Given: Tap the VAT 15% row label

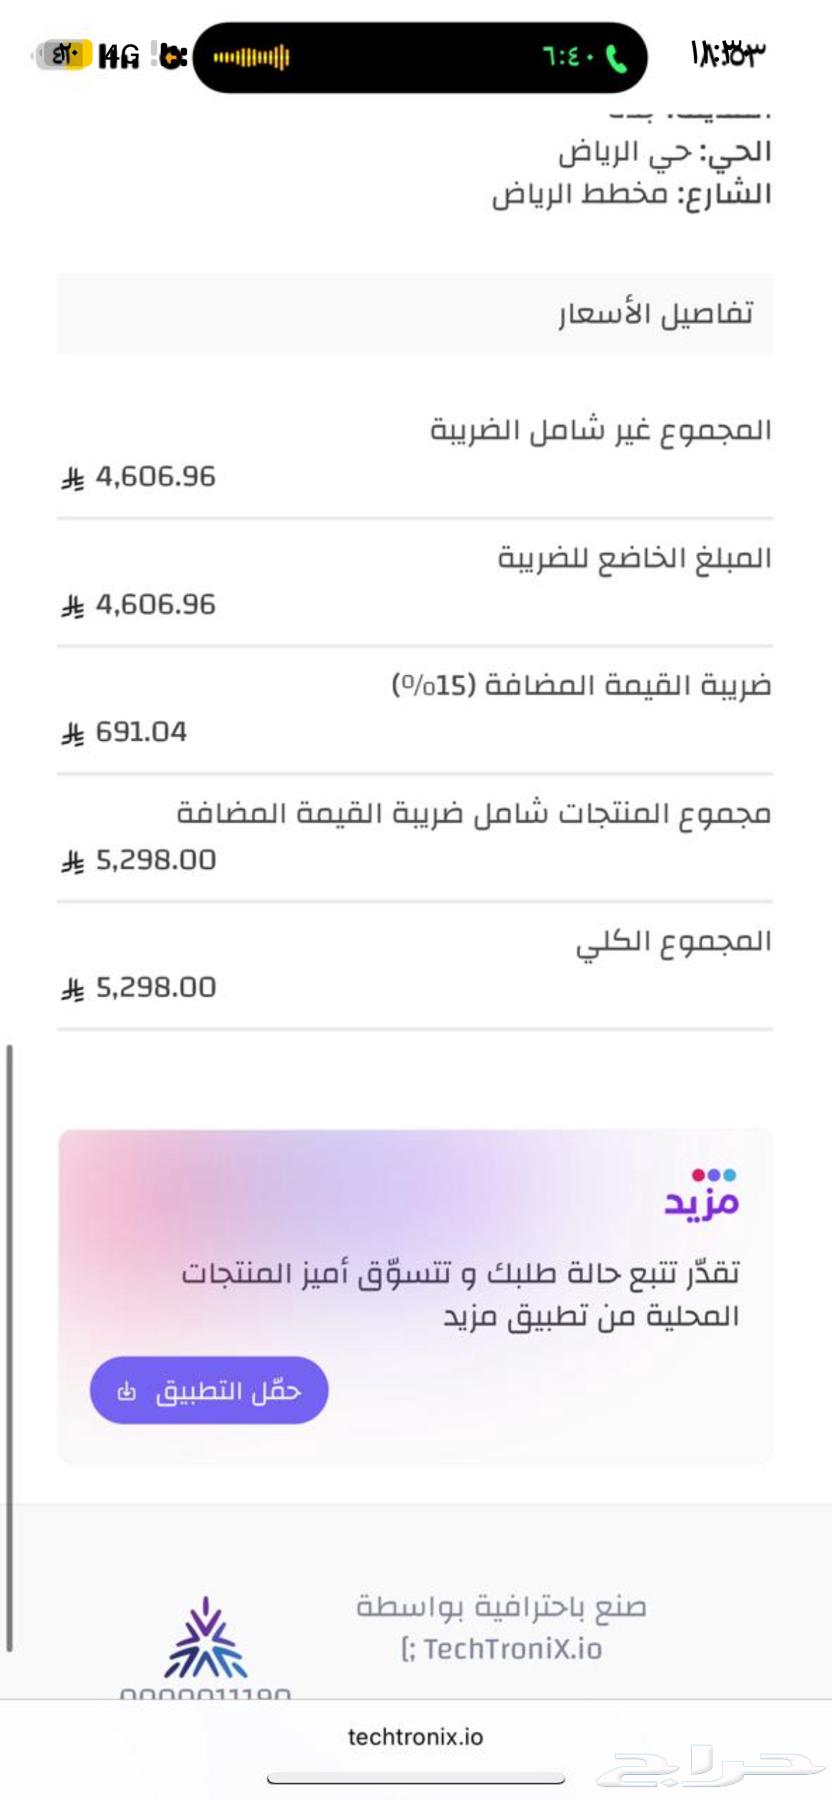Looking at the screenshot, I should click(581, 685).
